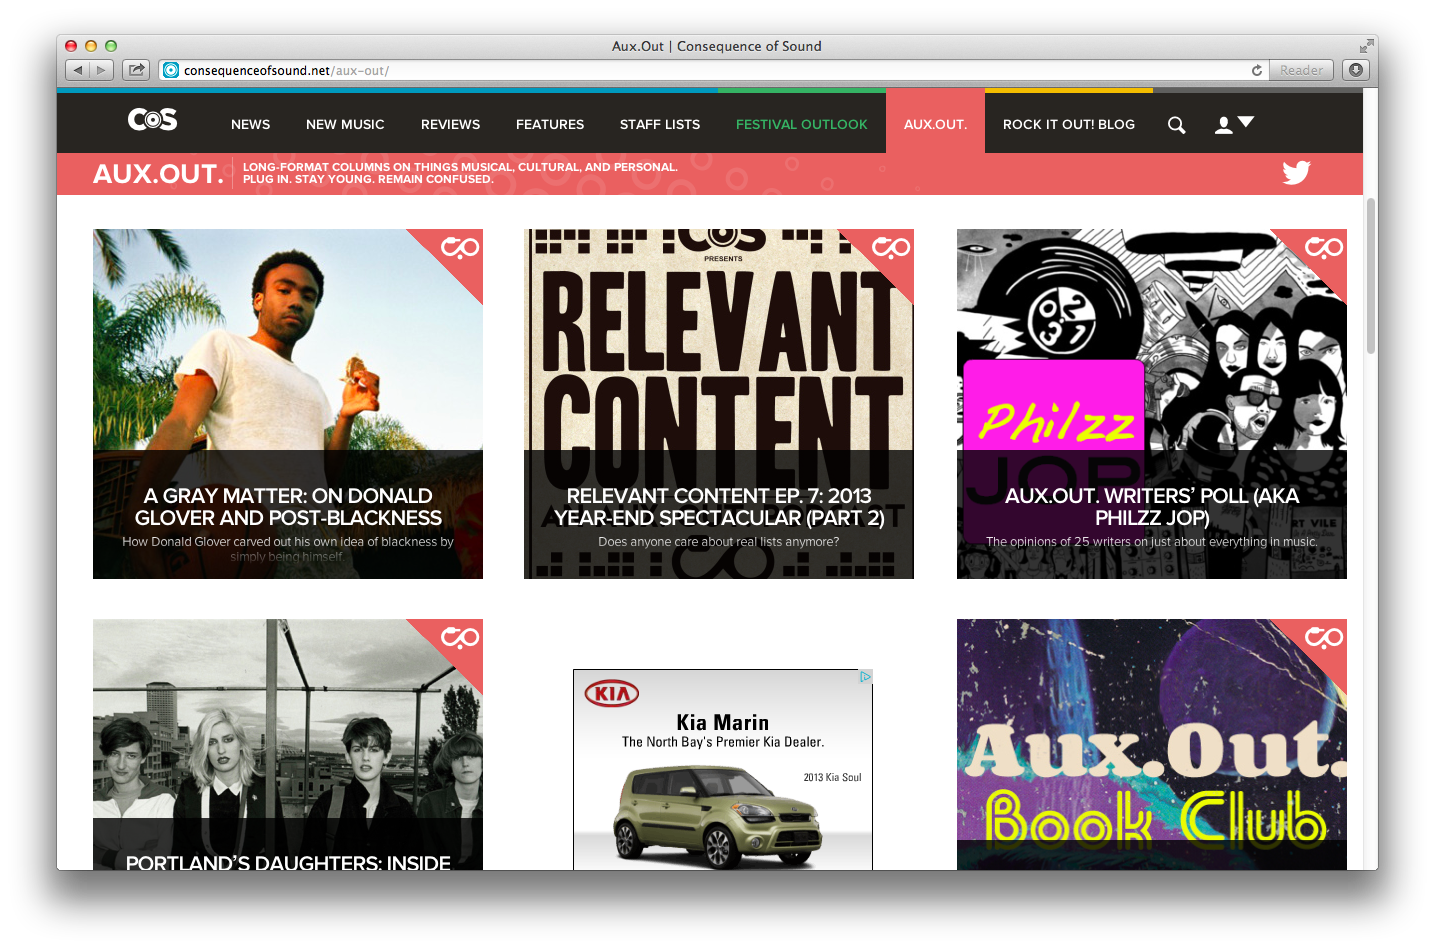Open the Aux.Out. Book Club thumbnail

[1152, 744]
